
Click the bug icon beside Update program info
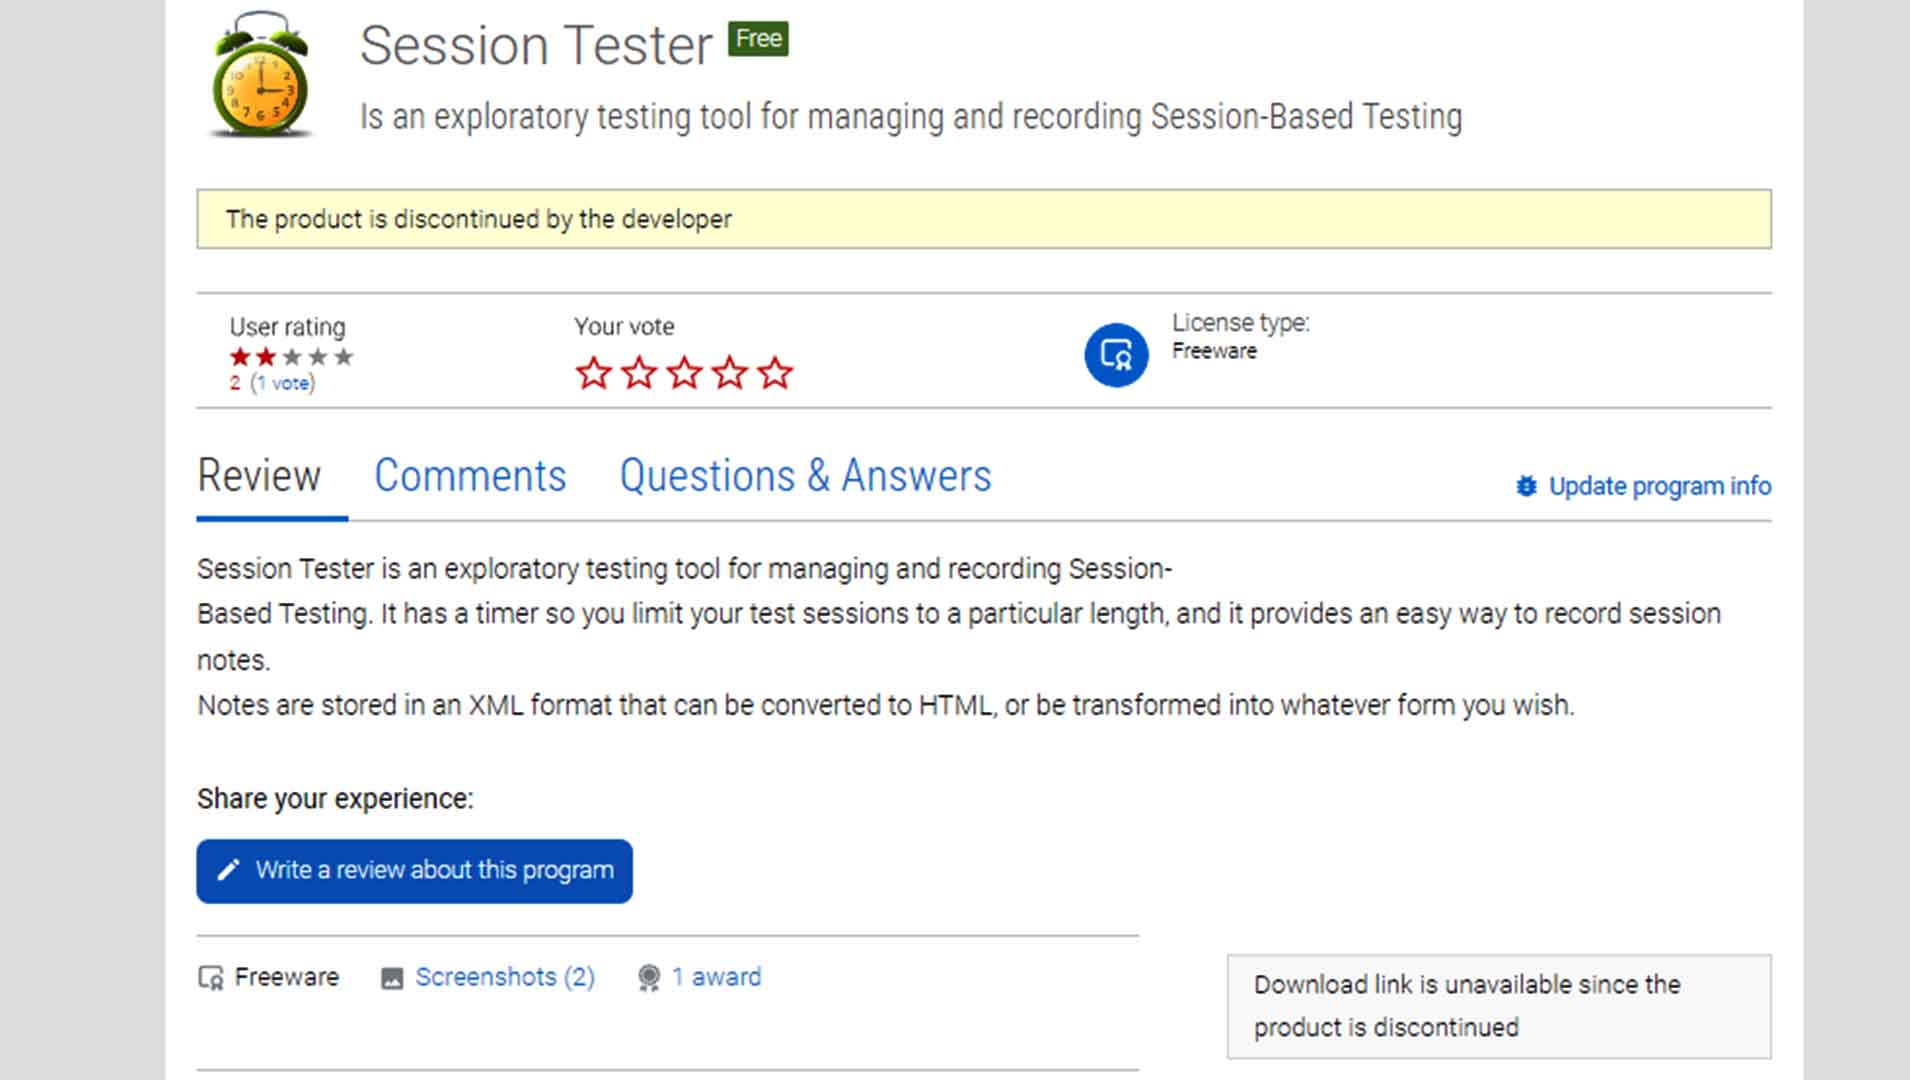[x=1526, y=486]
